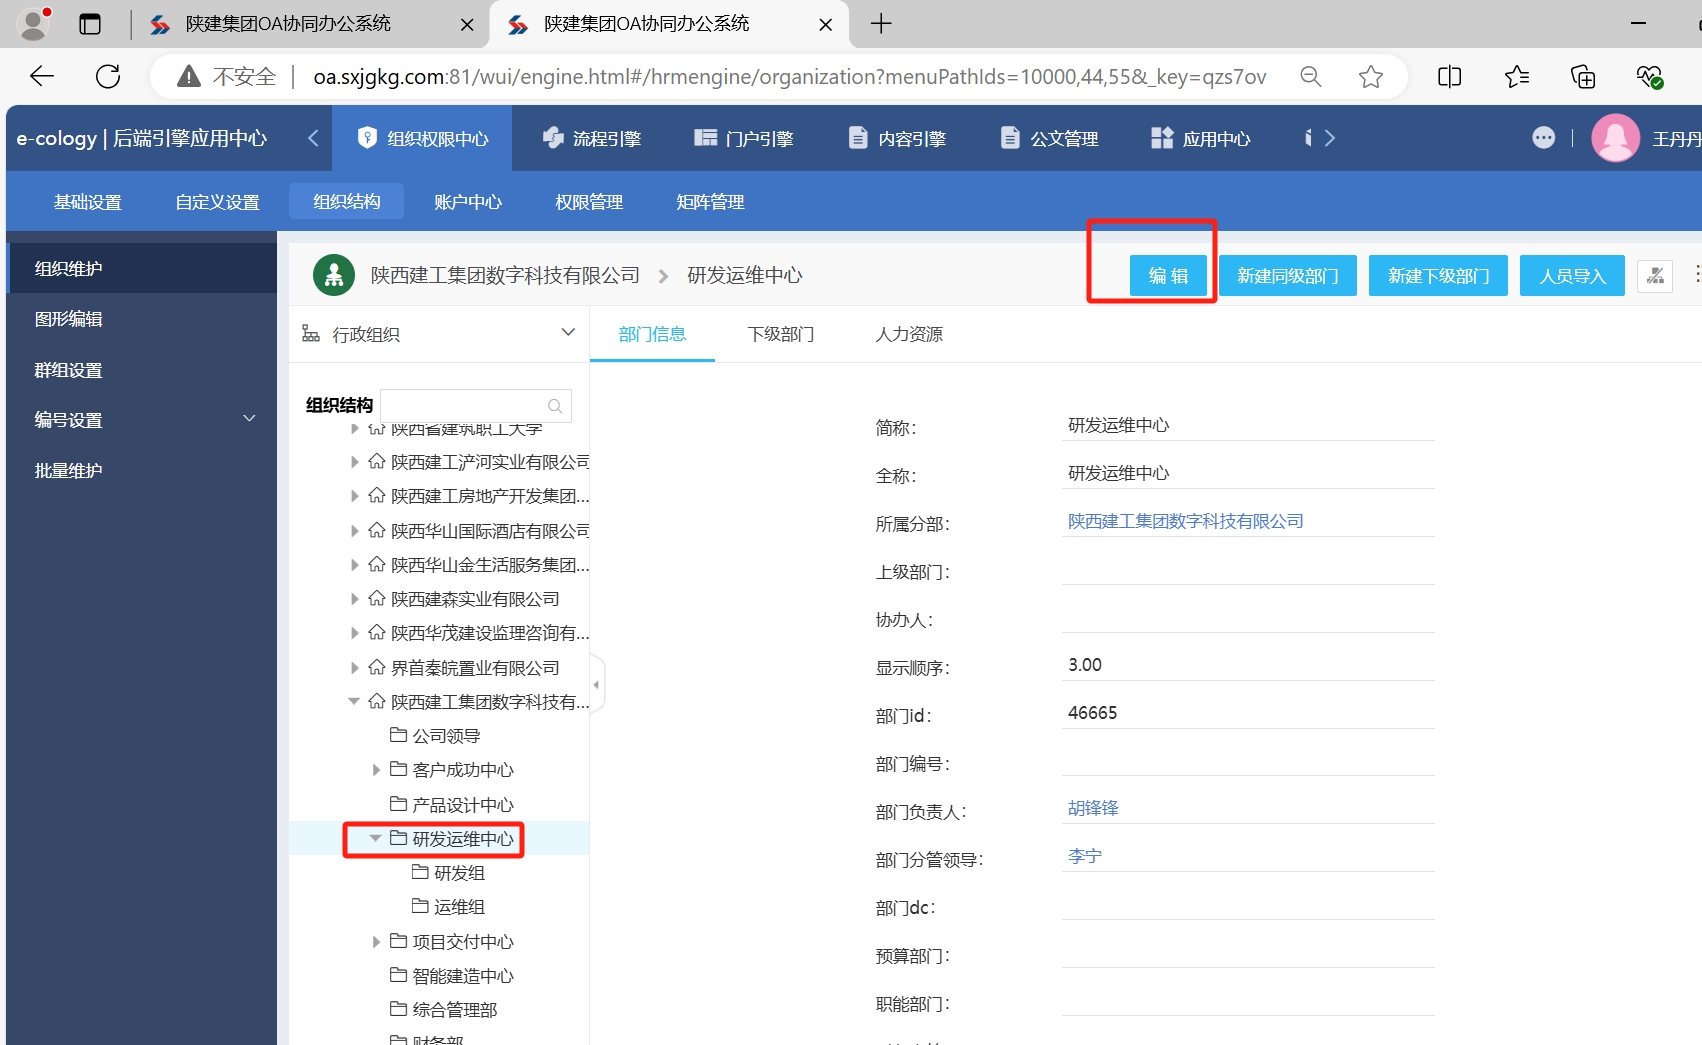This screenshot has height=1045, width=1702.
Task: Collapse left sidebar with chevron arrow
Action: click(313, 138)
